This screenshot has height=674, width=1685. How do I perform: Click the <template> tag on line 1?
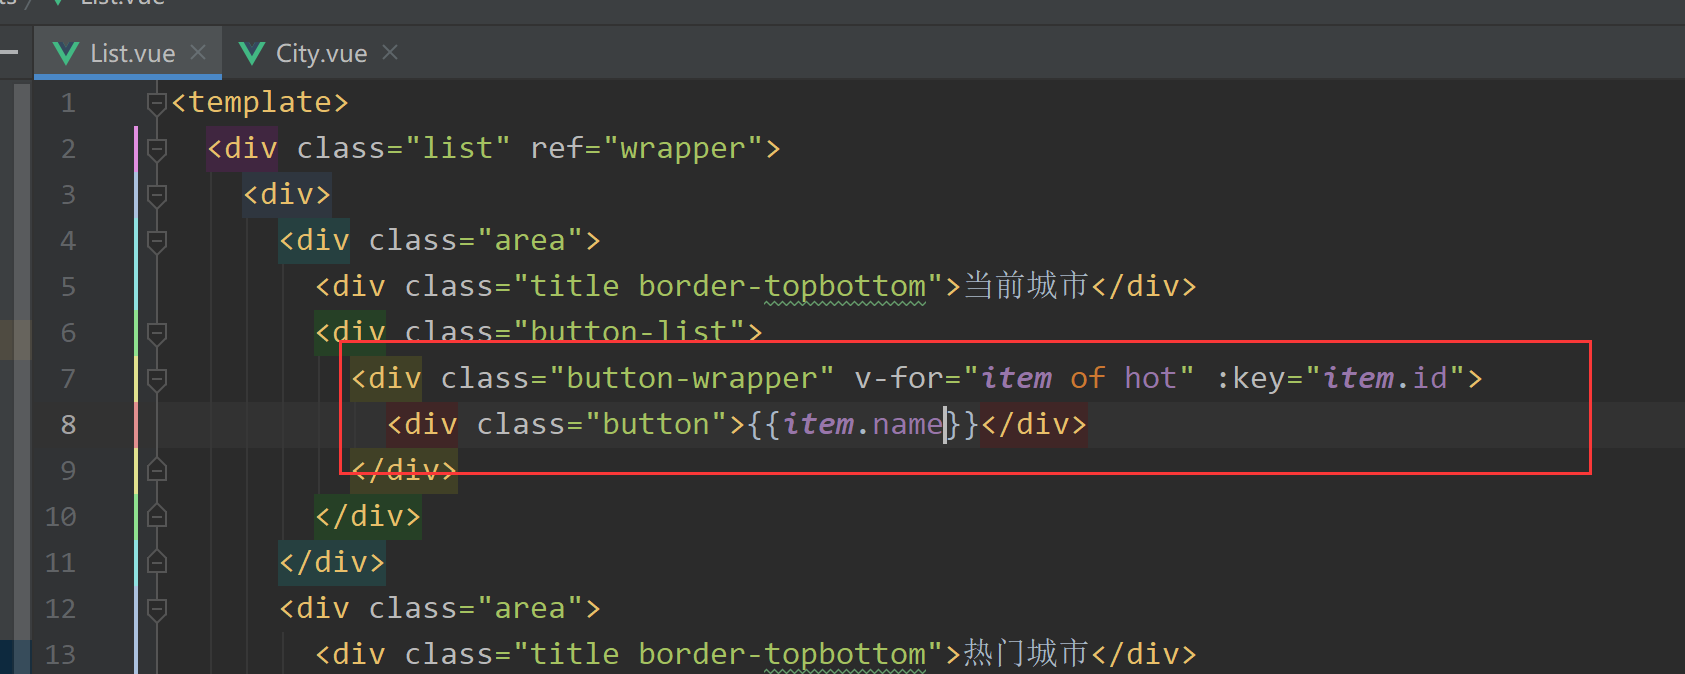(260, 102)
